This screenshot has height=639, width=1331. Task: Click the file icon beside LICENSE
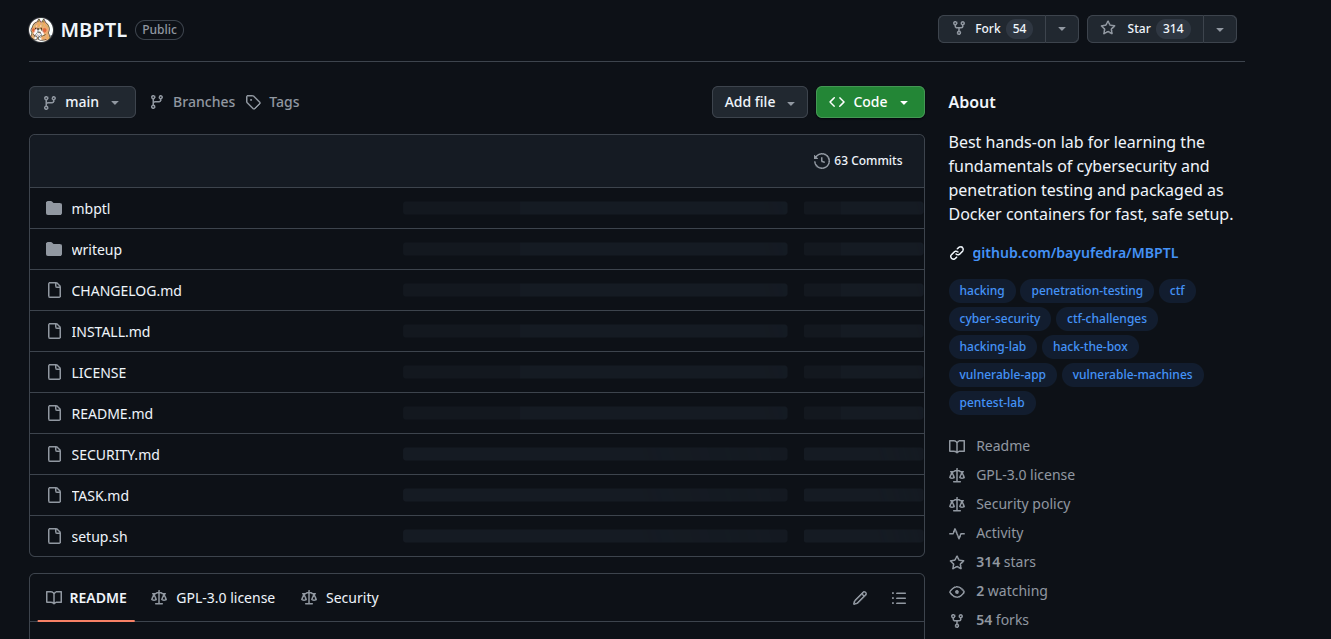coord(54,373)
